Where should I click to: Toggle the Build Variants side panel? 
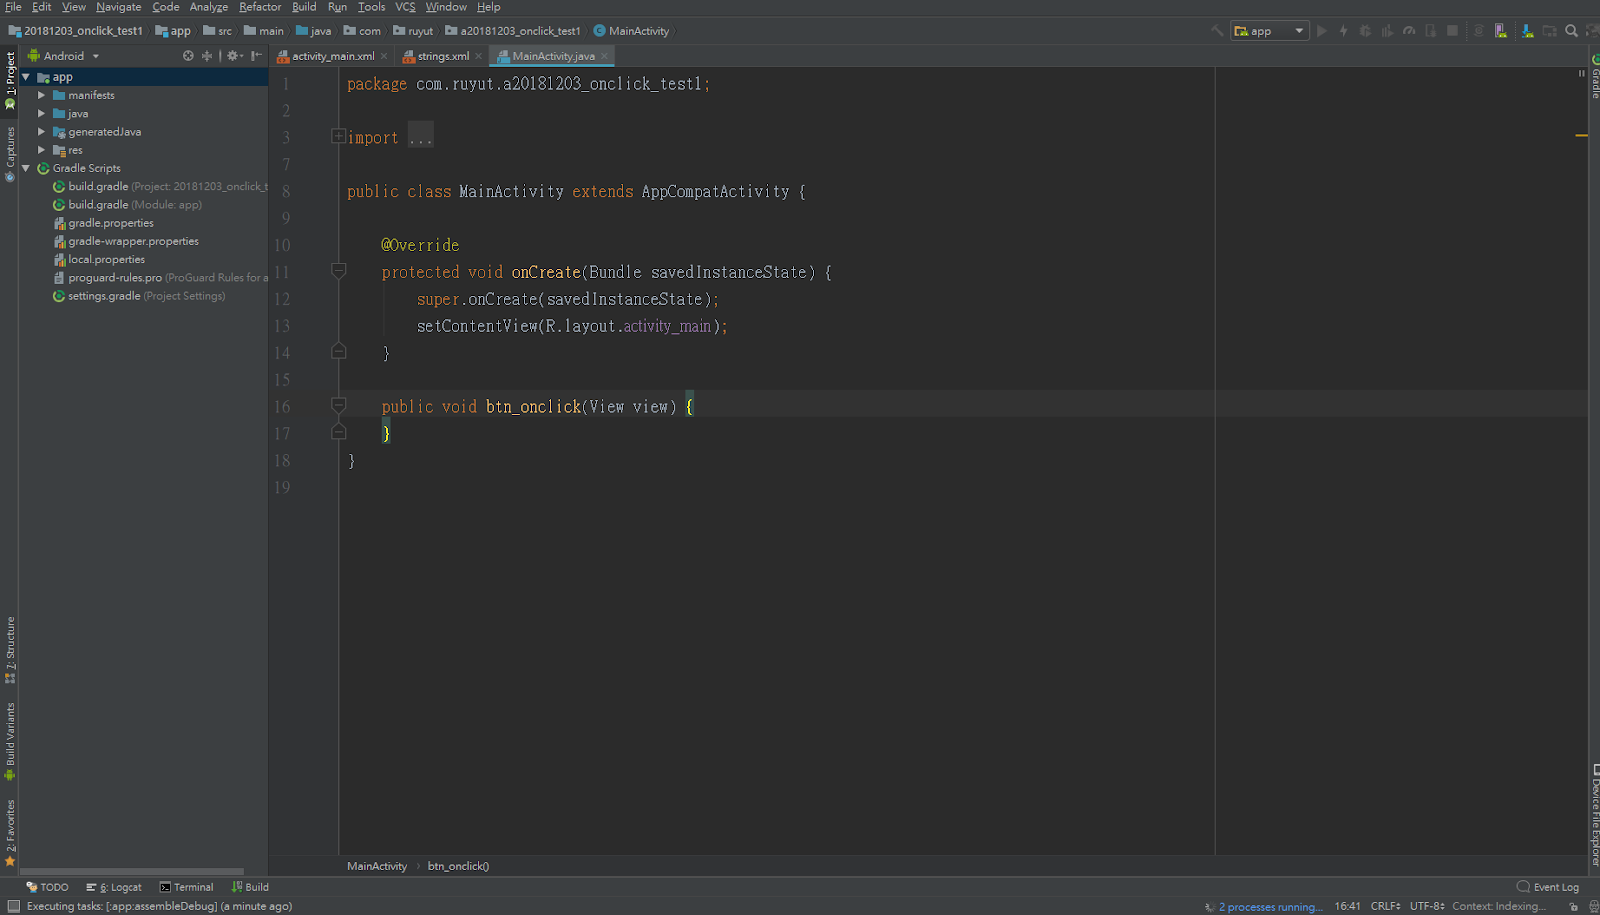[x=10, y=741]
